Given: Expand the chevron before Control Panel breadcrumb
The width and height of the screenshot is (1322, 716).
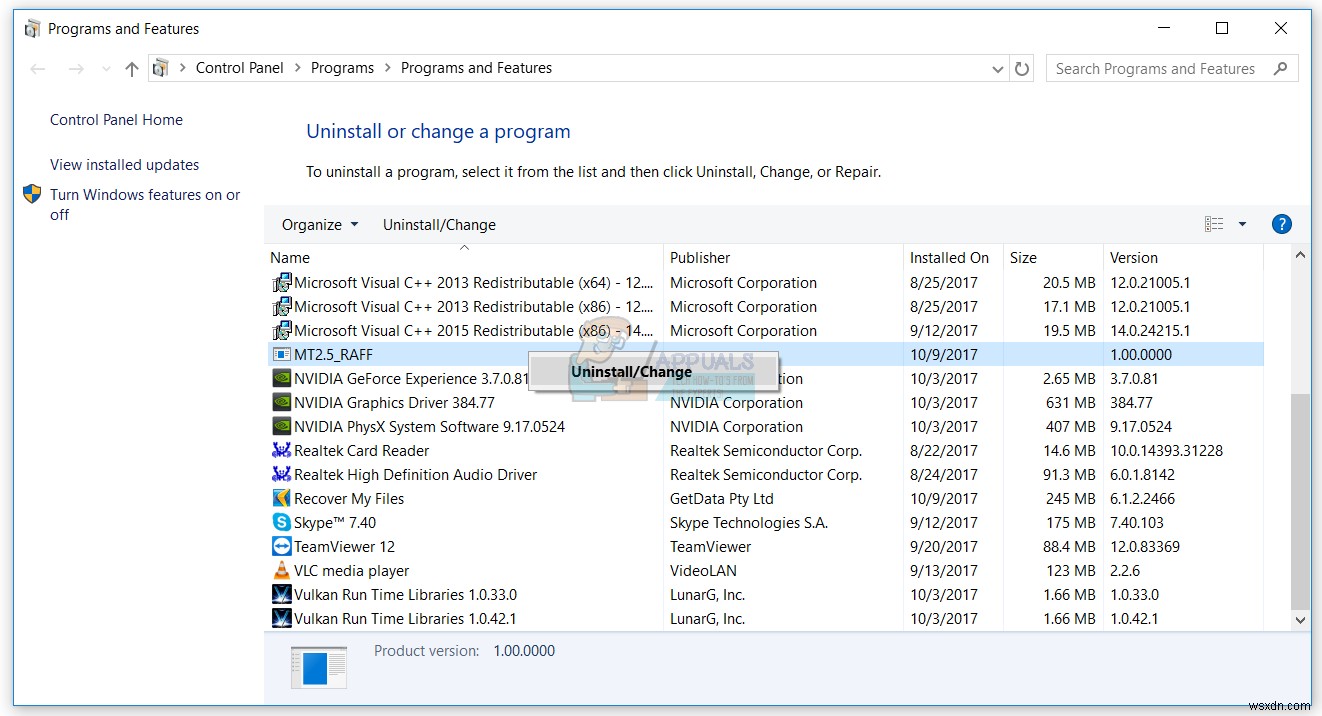Looking at the screenshot, I should tap(183, 68).
